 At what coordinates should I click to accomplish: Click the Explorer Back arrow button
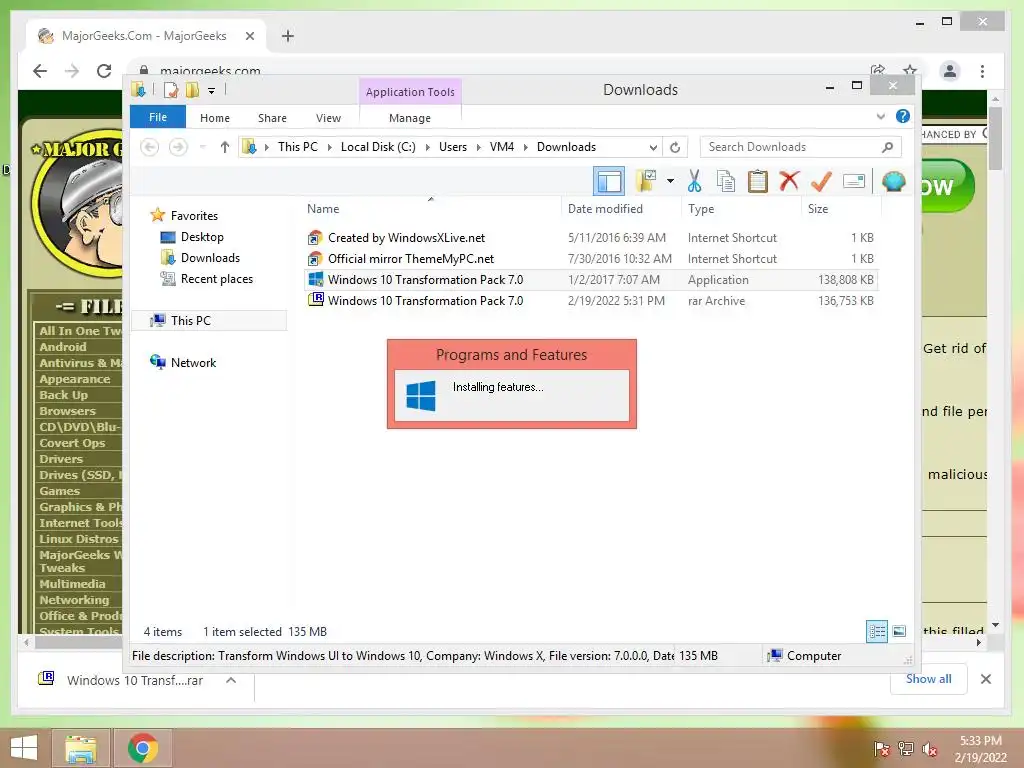click(x=150, y=147)
